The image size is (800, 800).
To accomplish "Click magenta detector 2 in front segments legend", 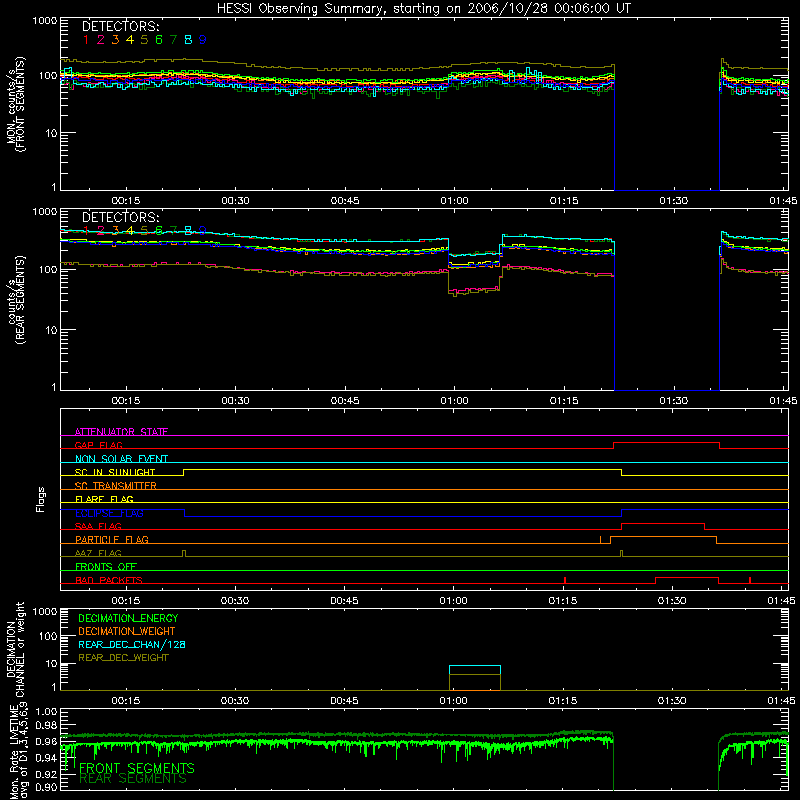I will coord(101,40).
